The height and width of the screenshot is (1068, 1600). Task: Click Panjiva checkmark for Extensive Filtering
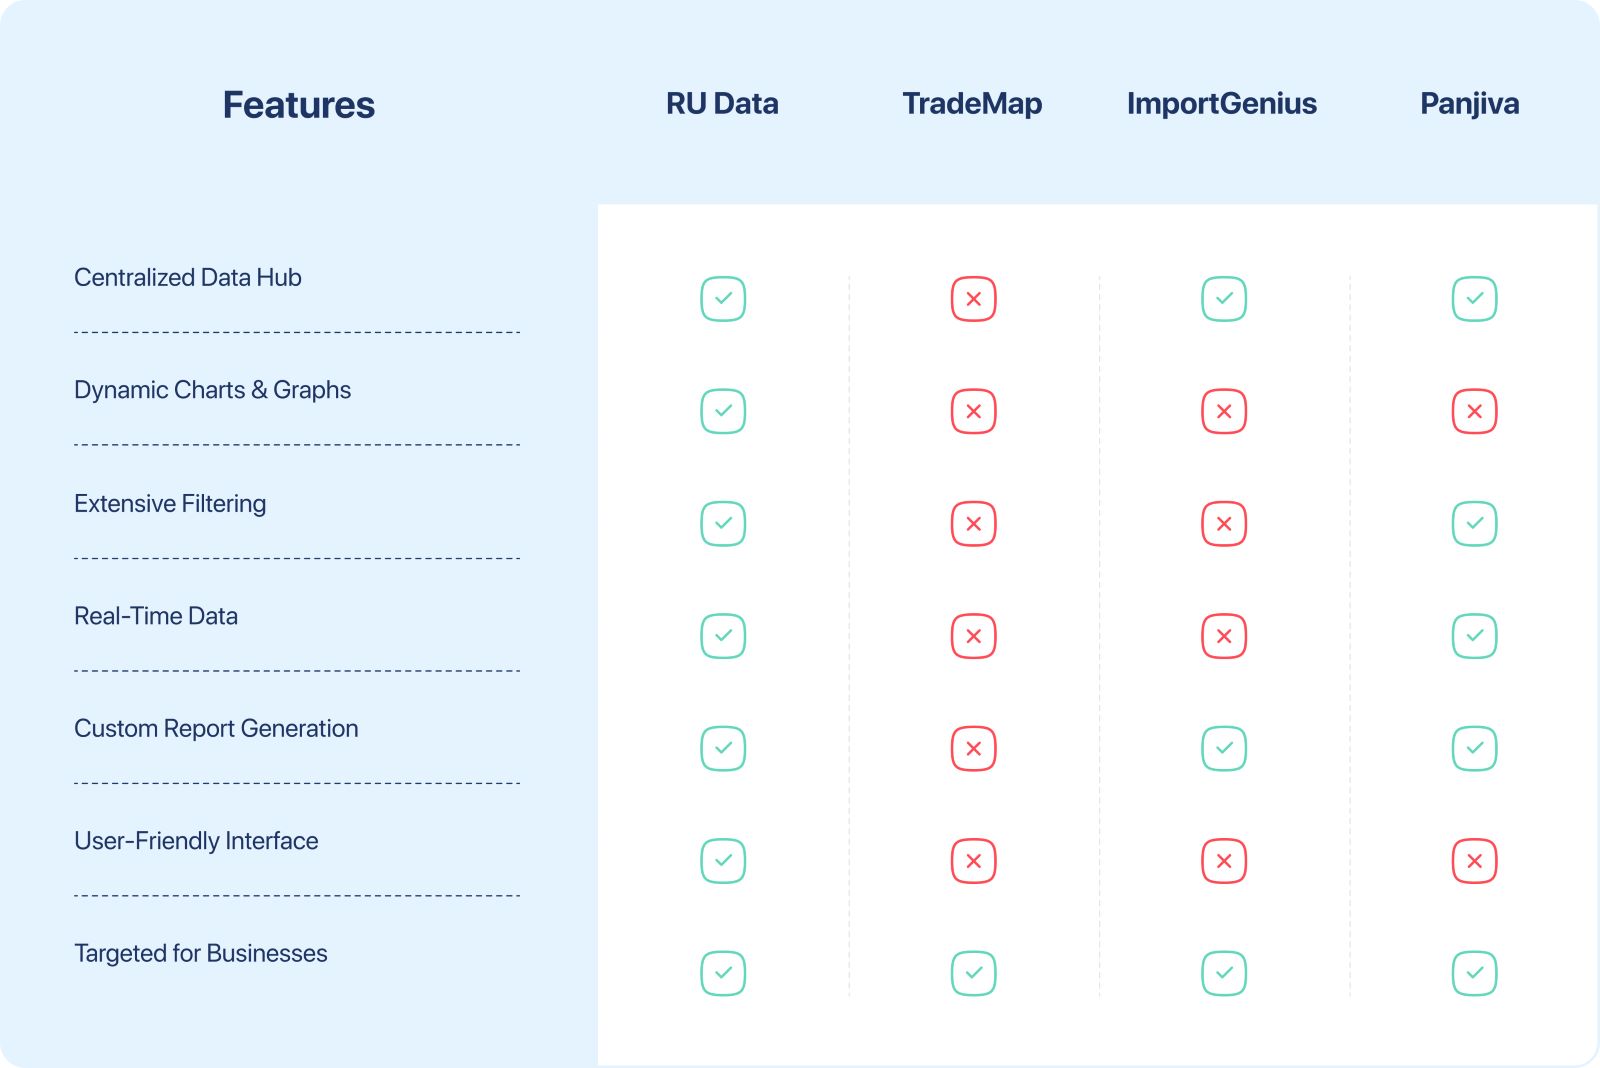pyautogui.click(x=1474, y=524)
